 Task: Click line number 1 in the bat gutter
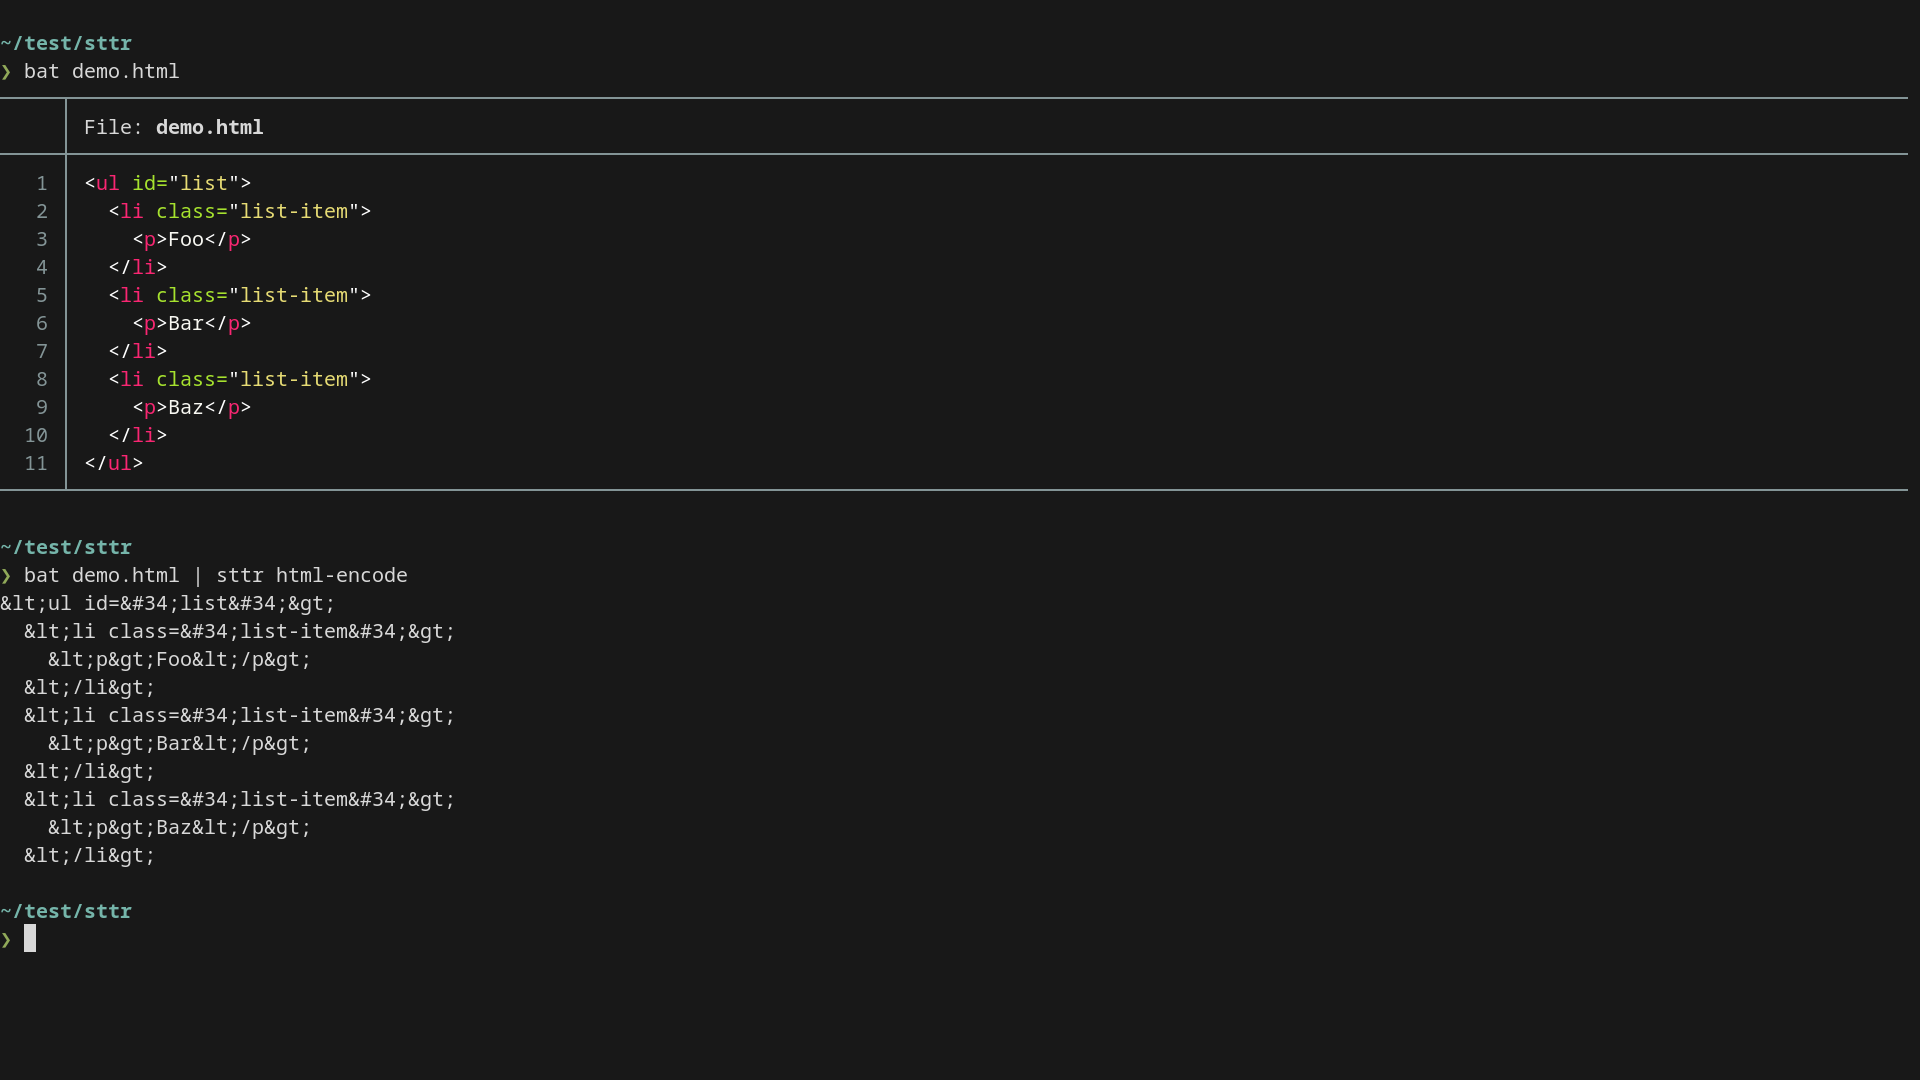pos(42,184)
